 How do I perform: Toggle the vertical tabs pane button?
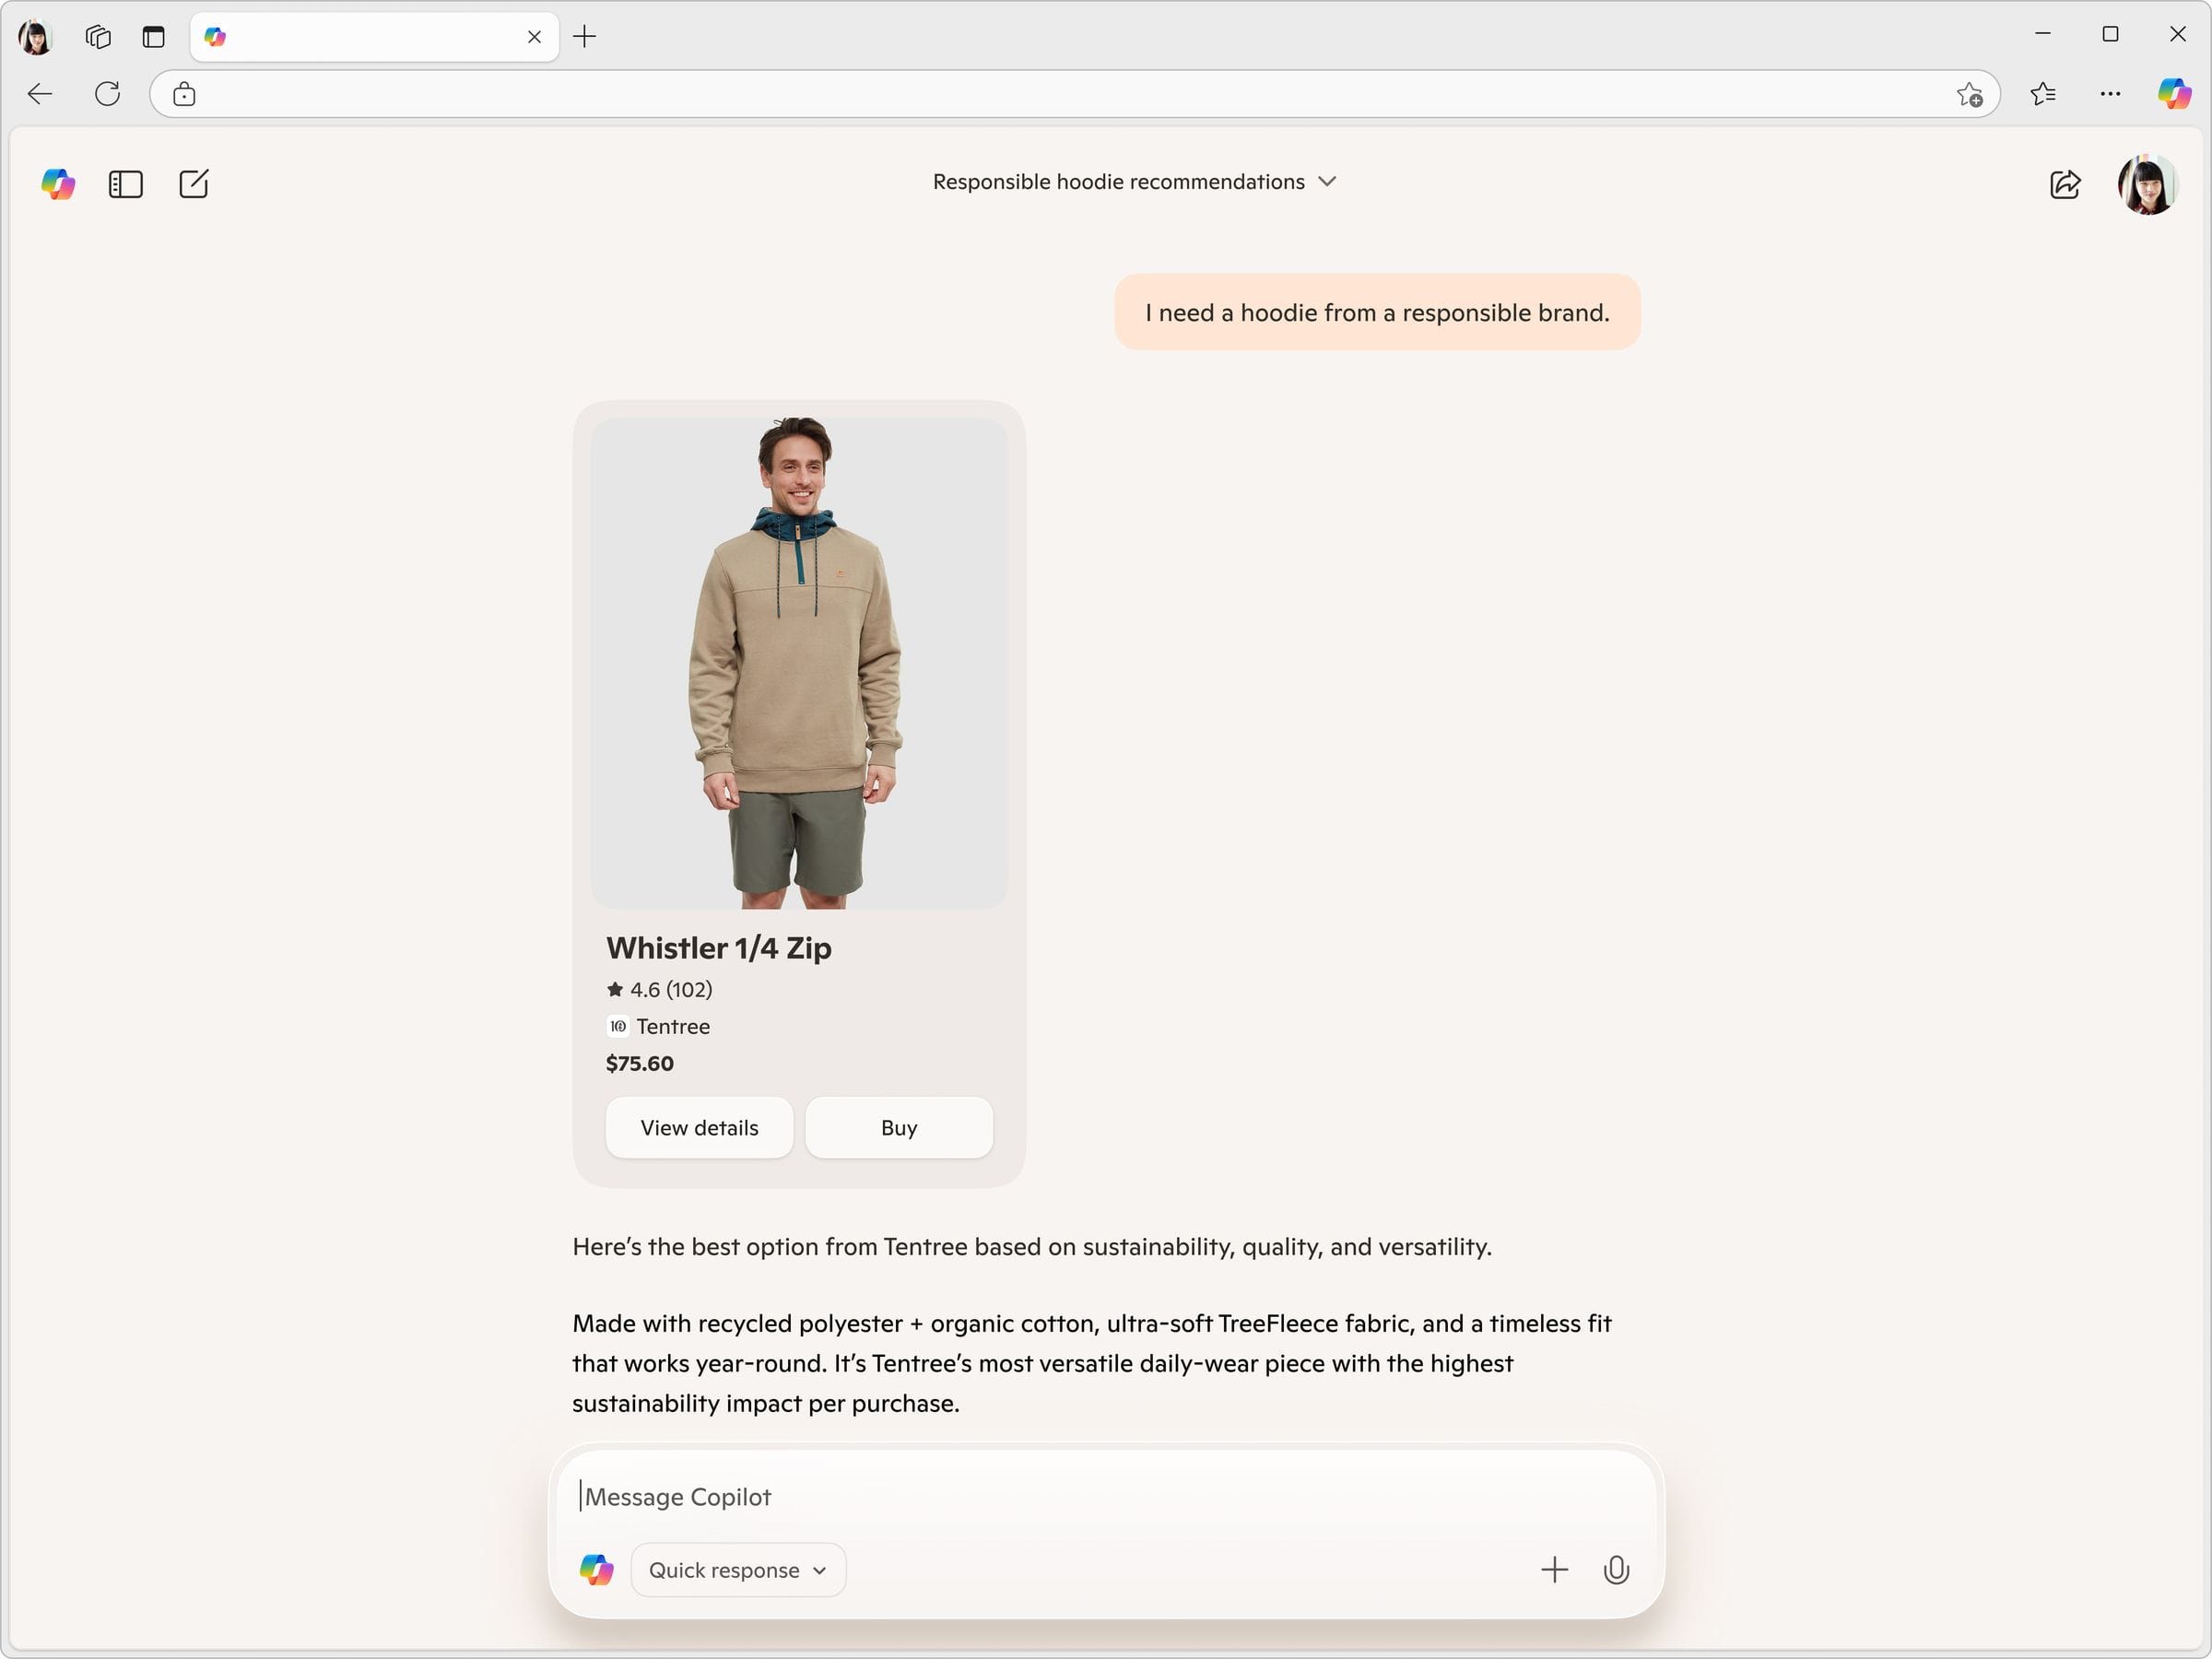pyautogui.click(x=153, y=37)
